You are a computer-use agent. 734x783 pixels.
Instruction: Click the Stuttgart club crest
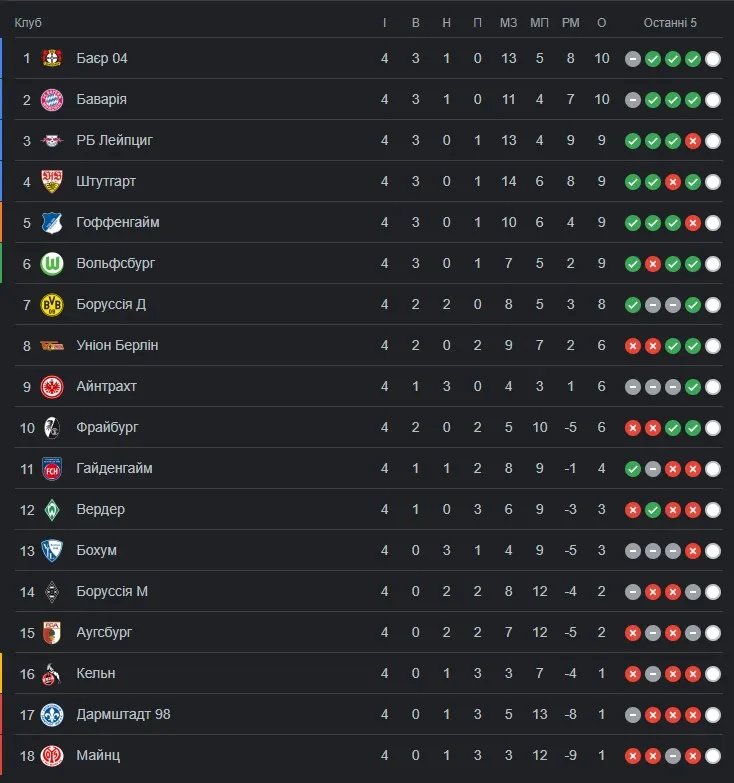click(x=52, y=181)
